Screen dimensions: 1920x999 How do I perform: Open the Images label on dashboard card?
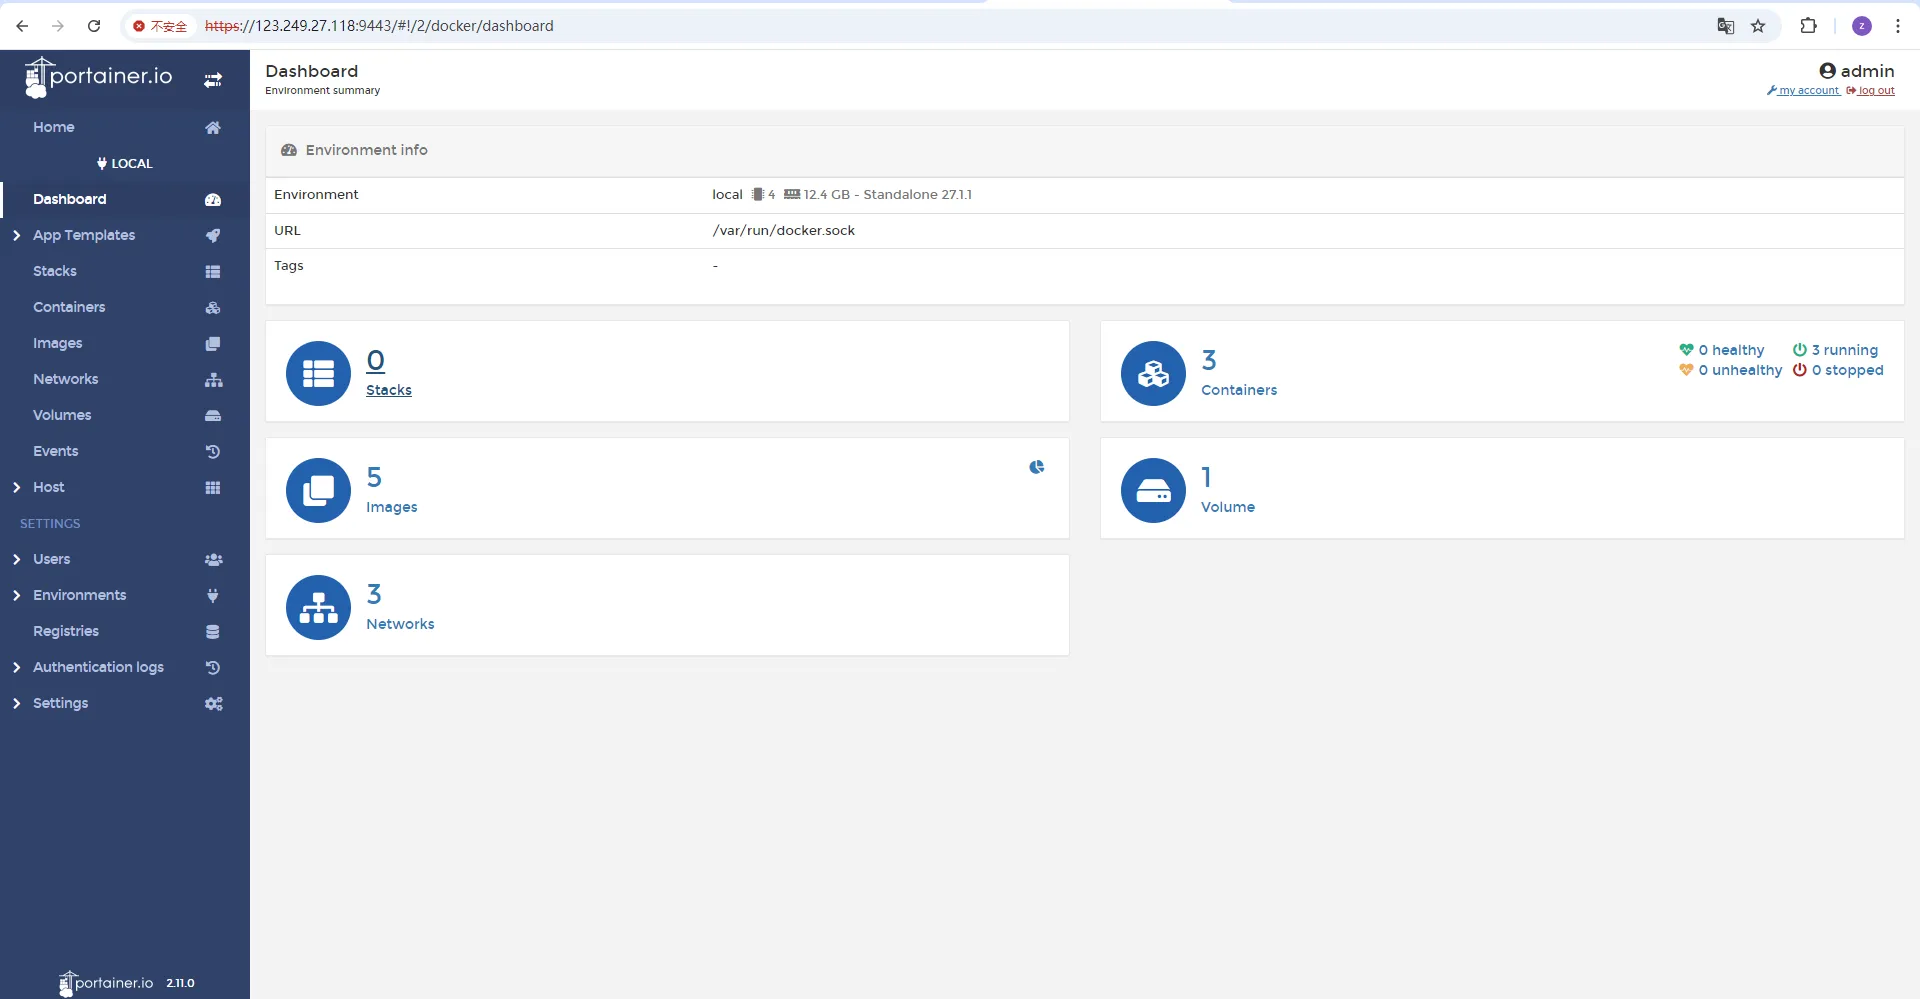click(392, 508)
